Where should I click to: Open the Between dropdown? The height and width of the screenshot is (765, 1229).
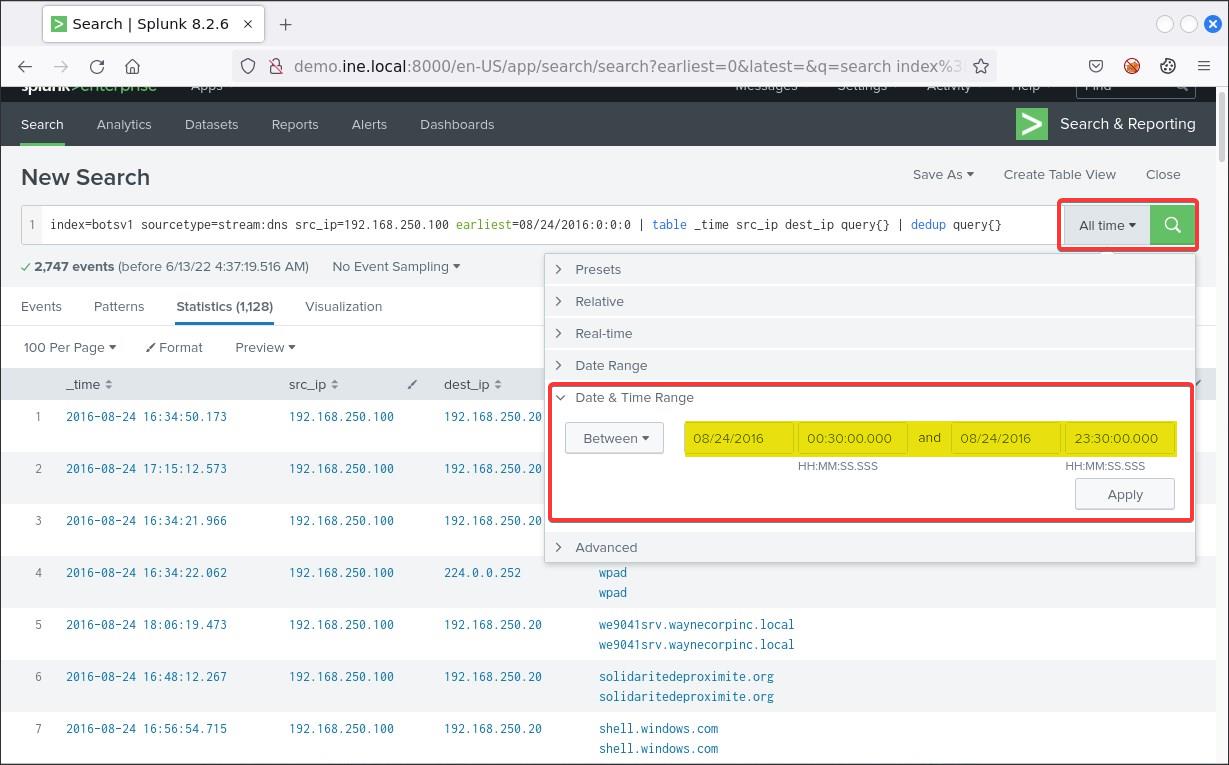click(x=614, y=438)
